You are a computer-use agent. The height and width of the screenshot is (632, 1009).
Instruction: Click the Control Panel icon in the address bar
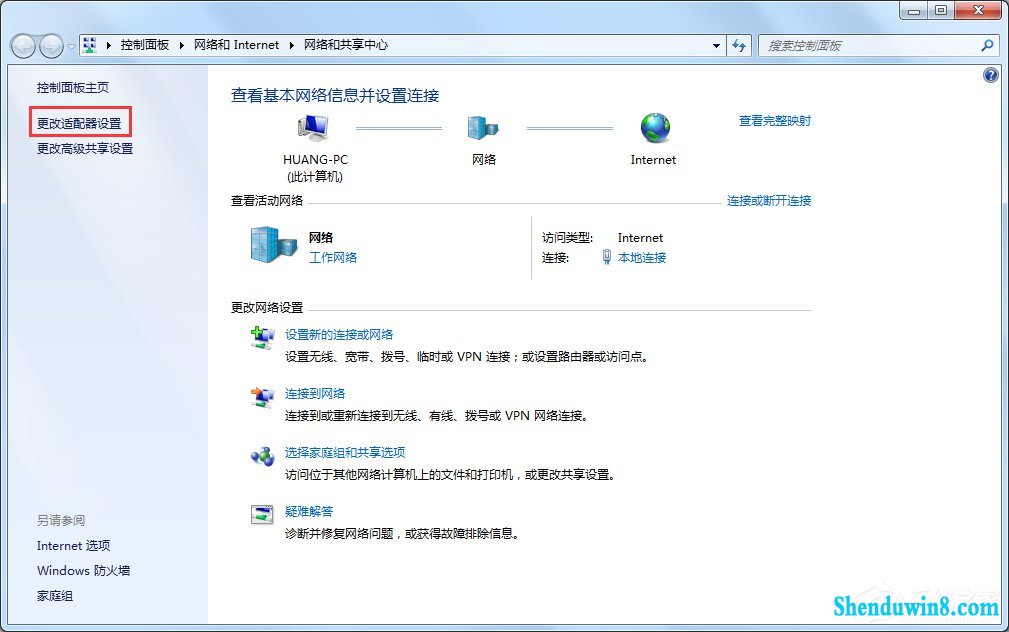89,45
